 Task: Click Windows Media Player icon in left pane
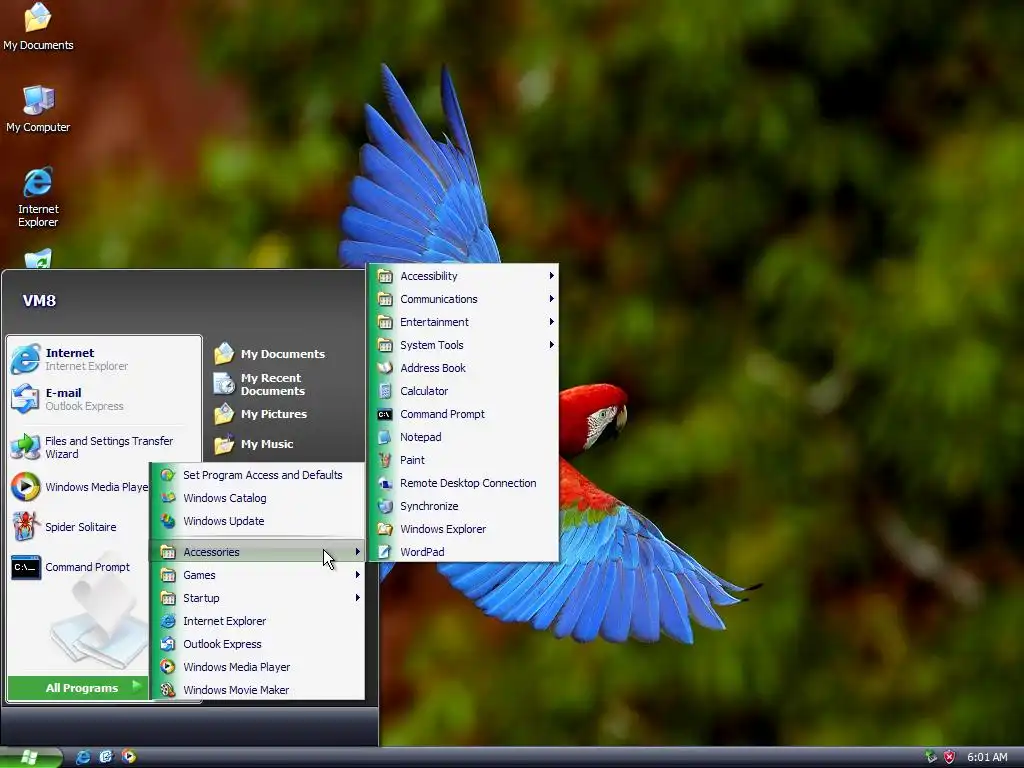pyautogui.click(x=25, y=487)
